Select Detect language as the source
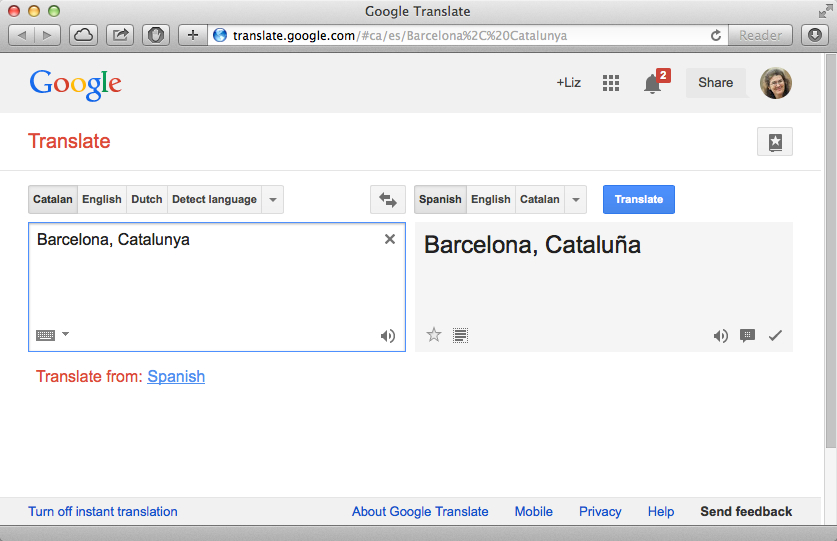This screenshot has width=837, height=541. (x=214, y=200)
